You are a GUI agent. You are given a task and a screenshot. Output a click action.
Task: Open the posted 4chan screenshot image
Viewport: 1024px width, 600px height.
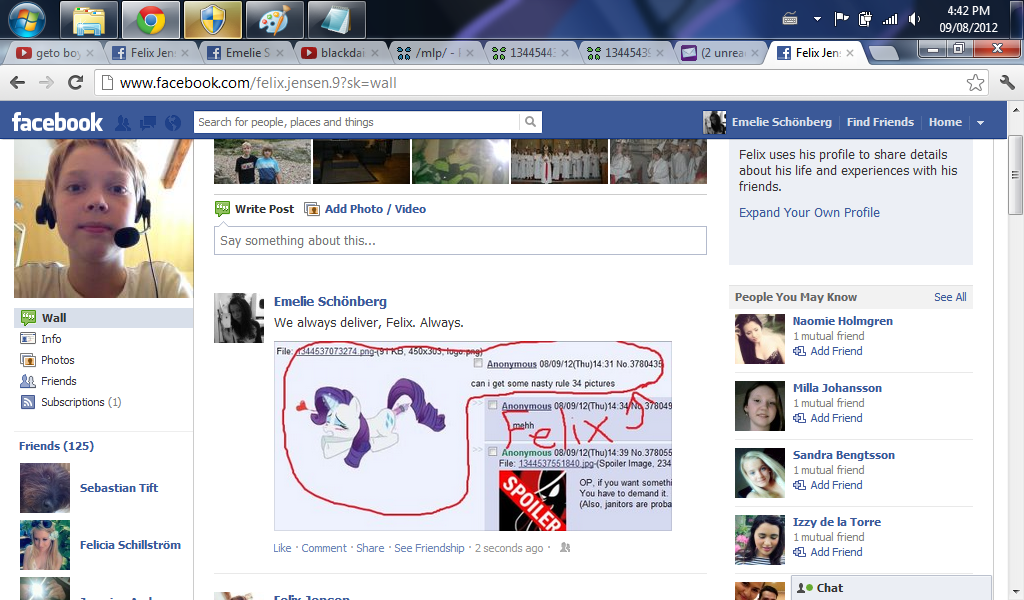click(x=473, y=435)
